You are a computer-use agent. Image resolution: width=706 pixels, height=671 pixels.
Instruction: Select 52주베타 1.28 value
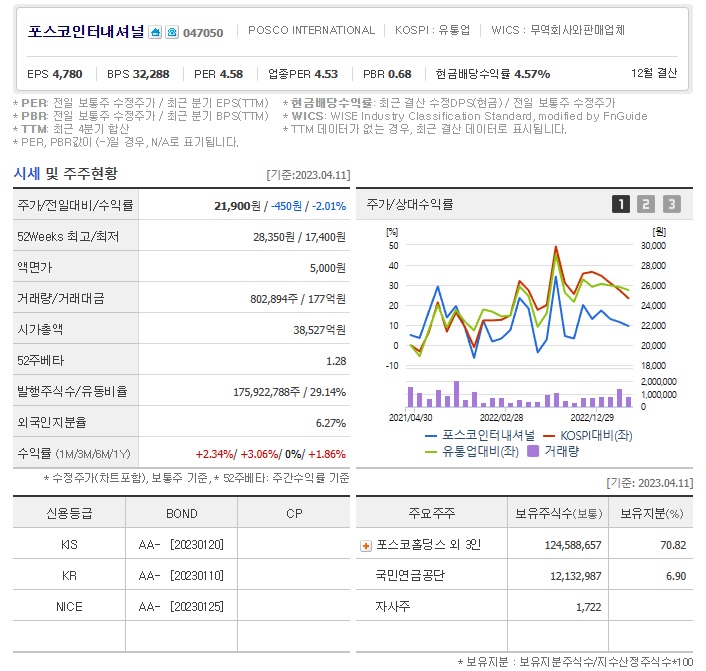point(336,361)
